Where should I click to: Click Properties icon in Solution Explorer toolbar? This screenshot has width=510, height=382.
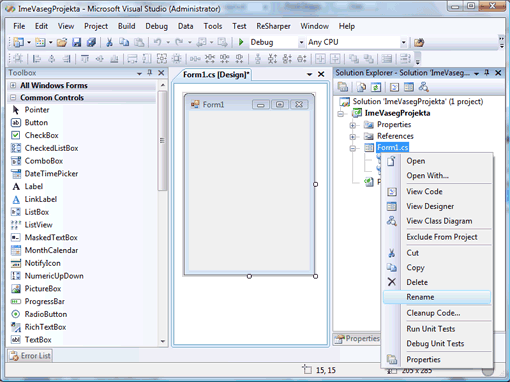click(x=343, y=87)
